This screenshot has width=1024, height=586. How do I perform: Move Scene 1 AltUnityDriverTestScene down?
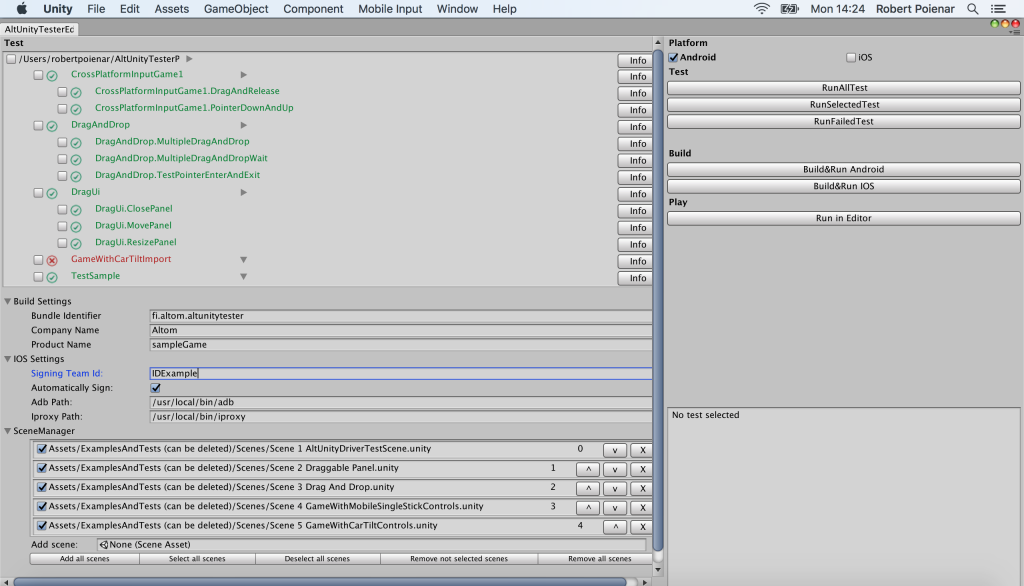click(615, 449)
